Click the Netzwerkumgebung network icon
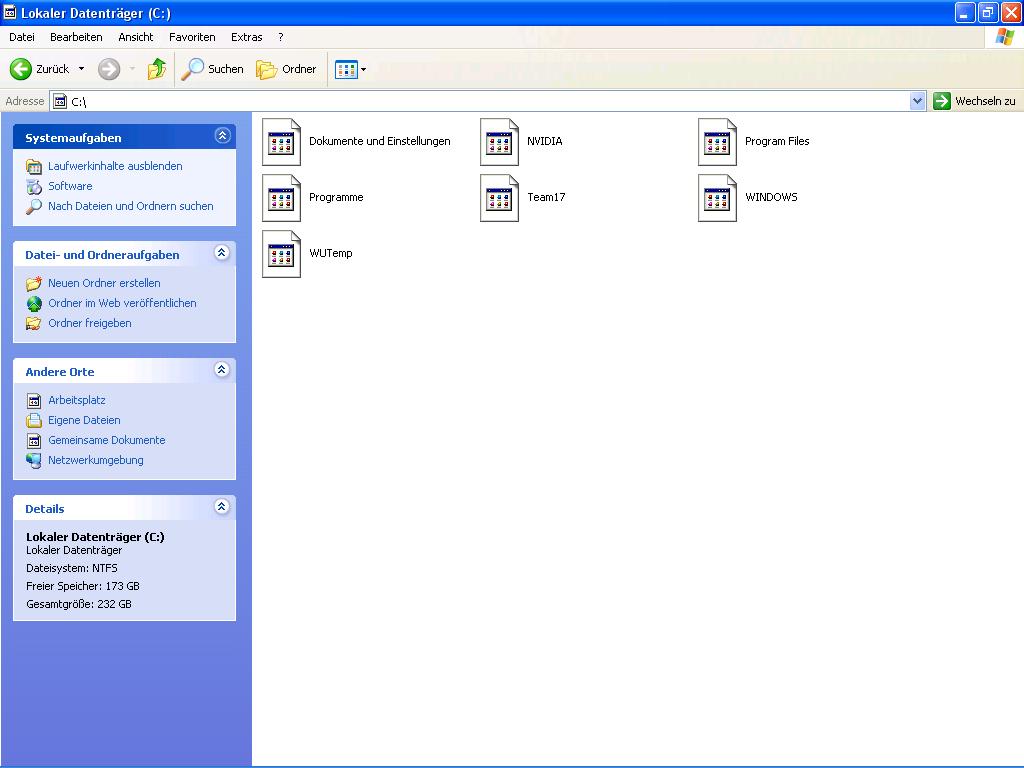Image resolution: width=1024 pixels, height=768 pixels. tap(34, 460)
